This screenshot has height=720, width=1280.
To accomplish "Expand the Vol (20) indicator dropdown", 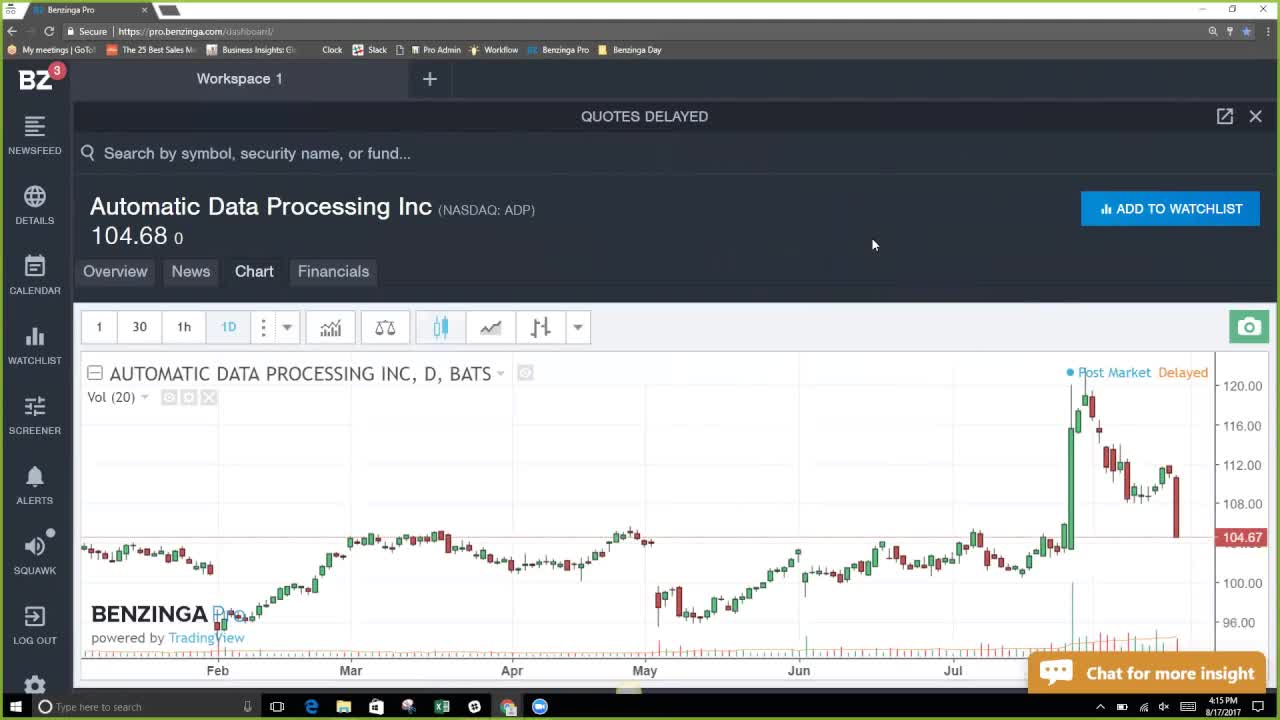I will tap(145, 397).
